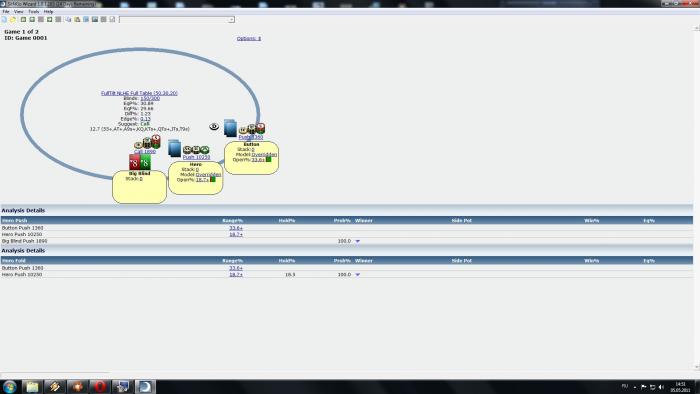Click the Hero's chip stack
Screen dimensions: 700x394
196,150
